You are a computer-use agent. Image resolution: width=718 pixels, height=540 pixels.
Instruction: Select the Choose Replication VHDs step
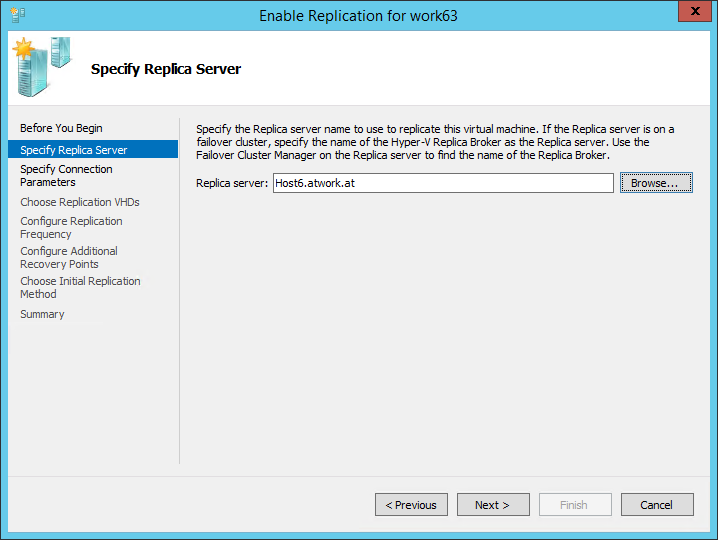click(x=80, y=202)
